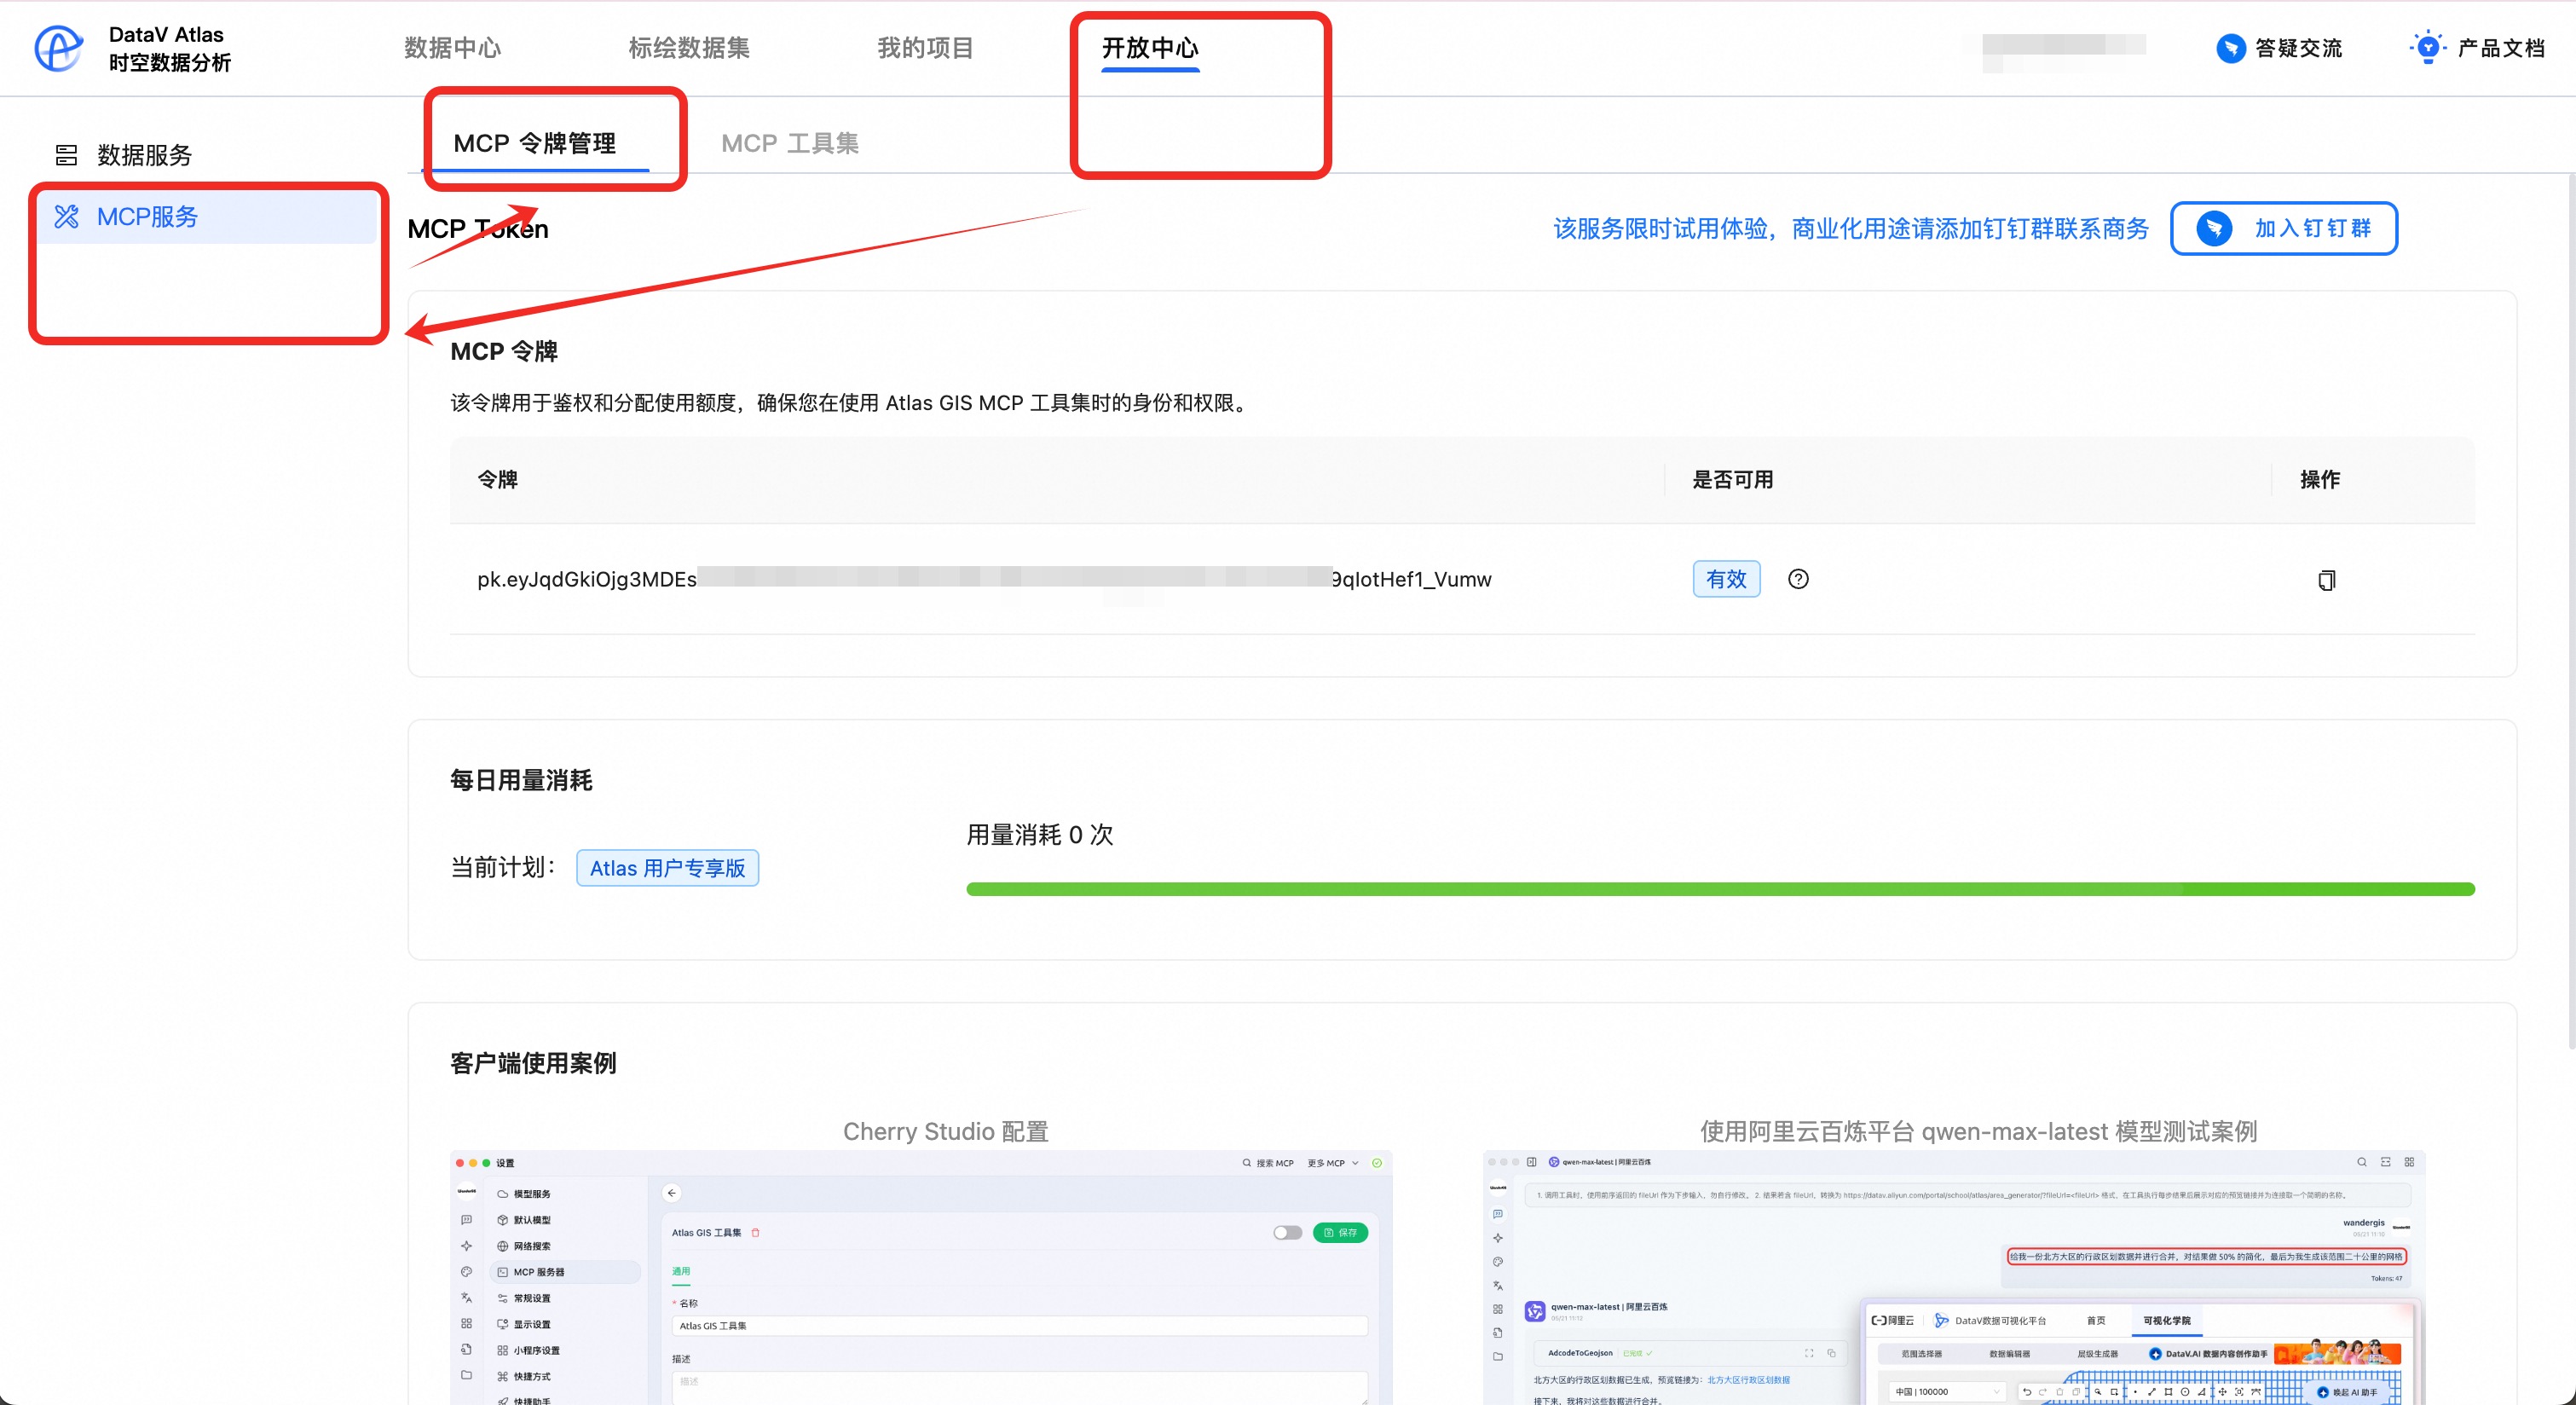Click the 数据服务 server icon in sidebar
The width and height of the screenshot is (2576, 1405).
click(x=67, y=155)
